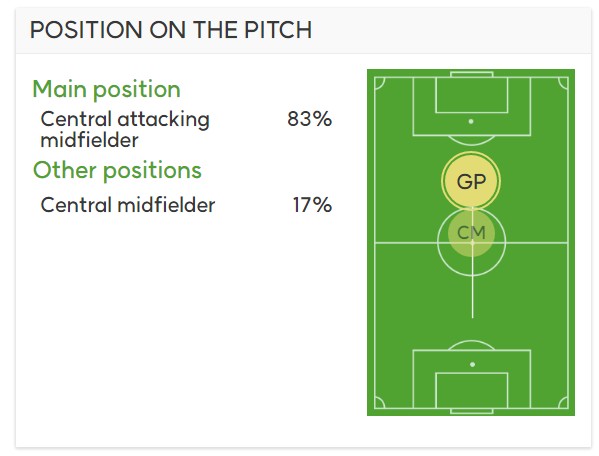
Task: Select the Main position heading
Action: (x=107, y=89)
